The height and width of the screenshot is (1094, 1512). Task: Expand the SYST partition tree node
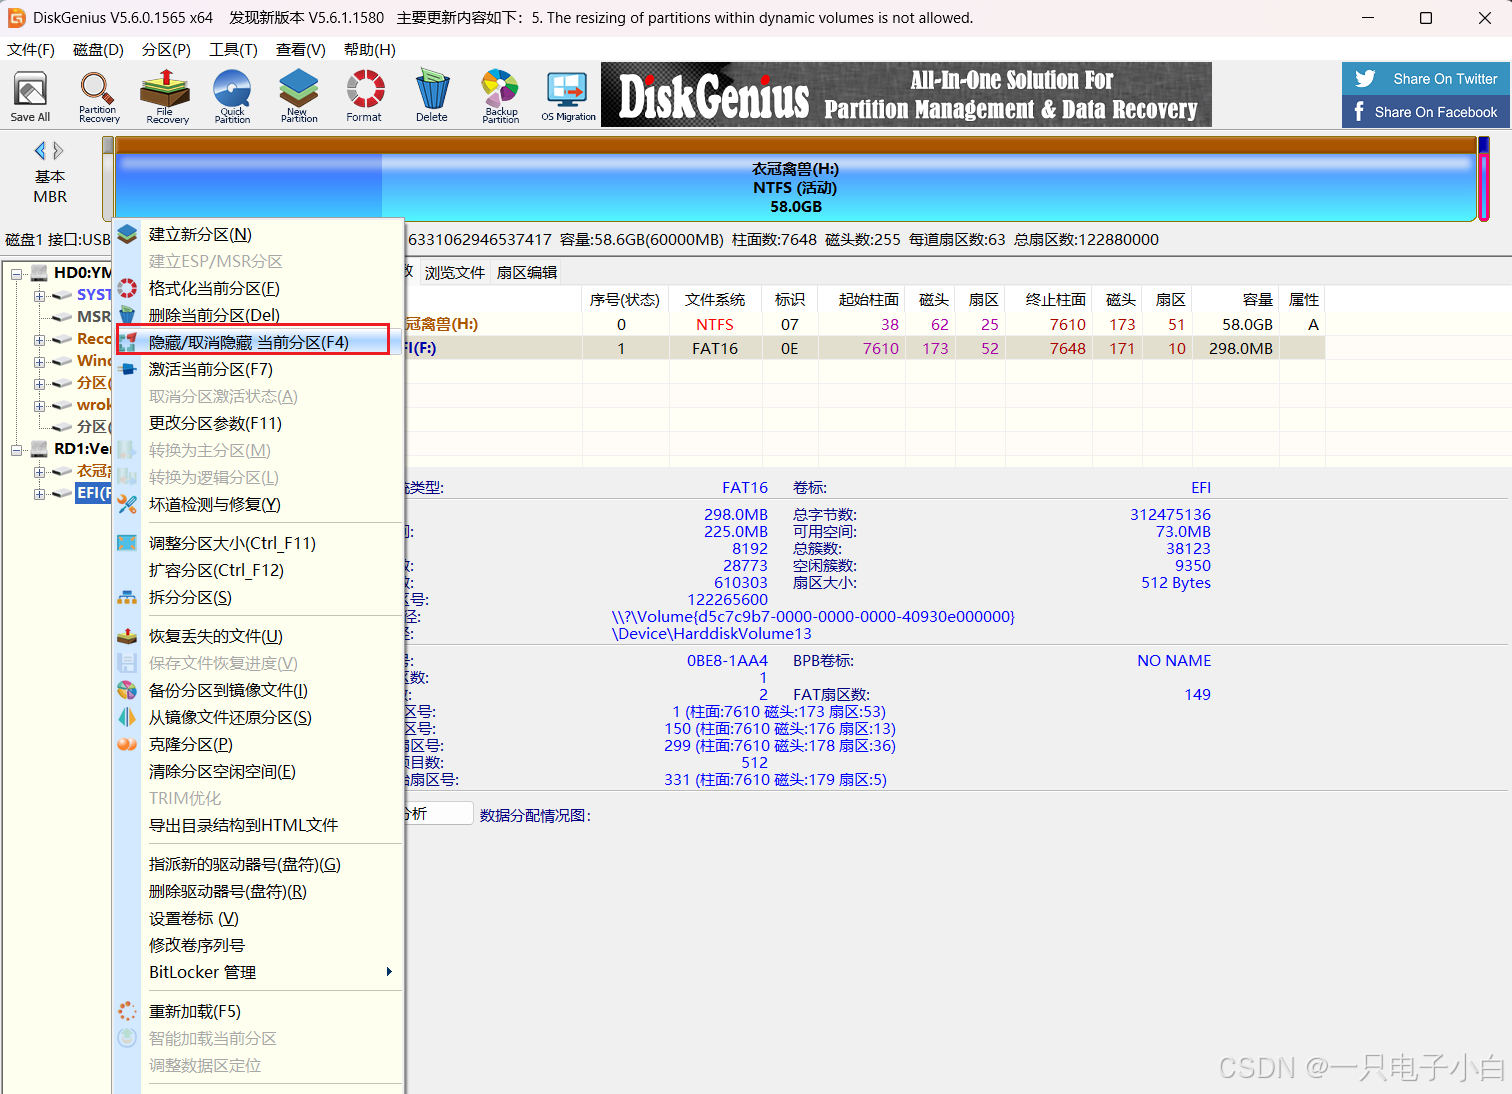pyautogui.click(x=39, y=295)
